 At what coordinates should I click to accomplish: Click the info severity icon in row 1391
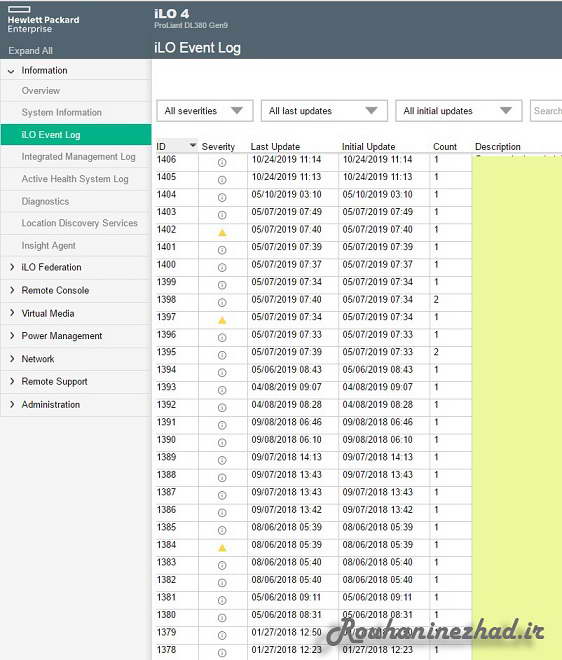tap(222, 425)
